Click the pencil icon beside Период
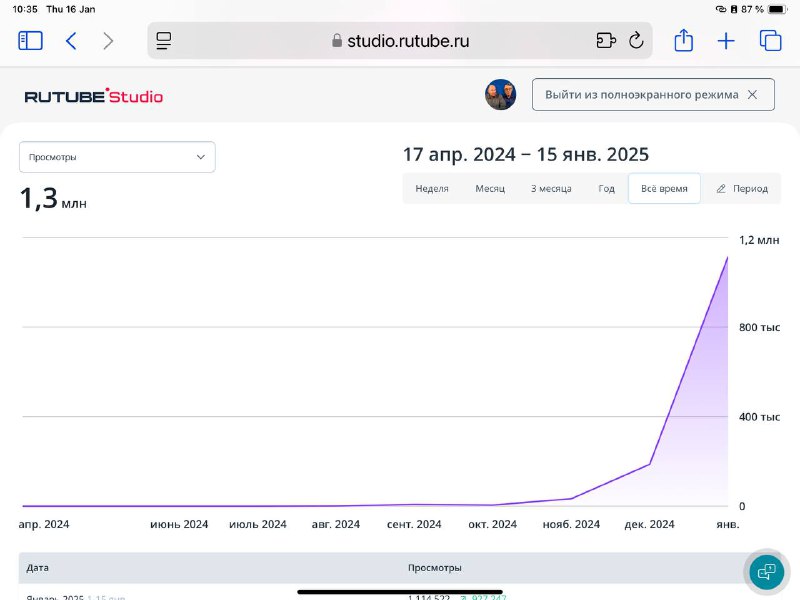 [x=720, y=189]
